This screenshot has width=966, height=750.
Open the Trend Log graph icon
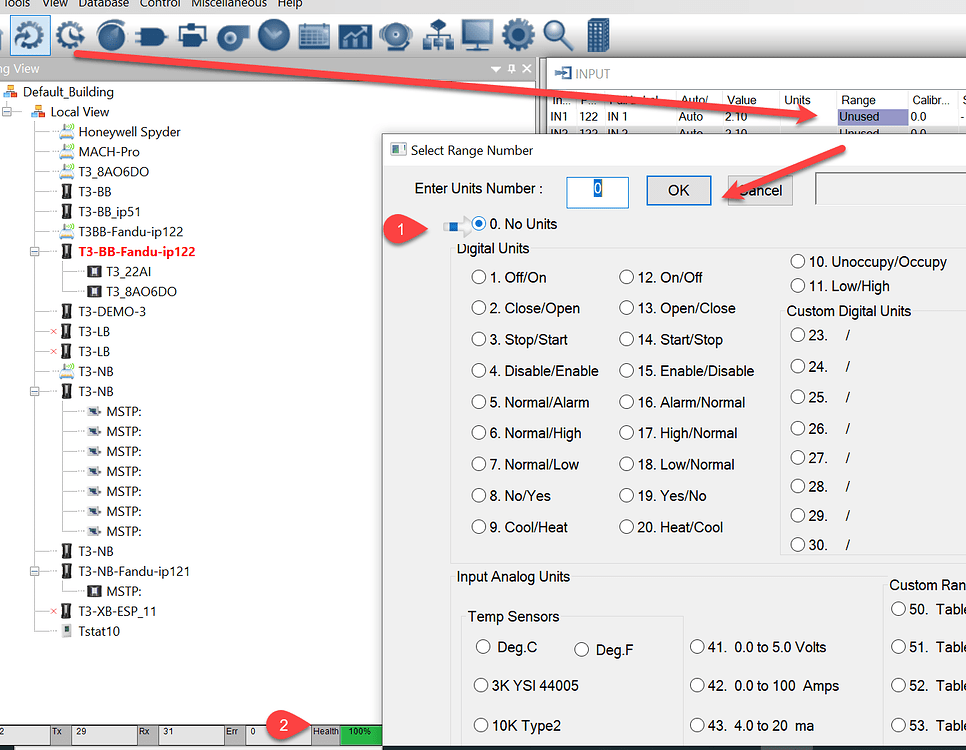pos(354,34)
